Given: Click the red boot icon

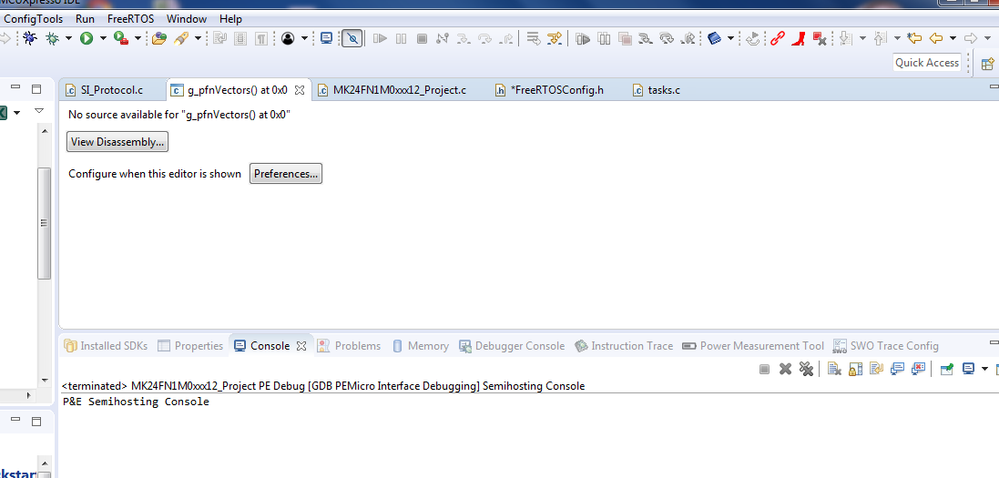Looking at the screenshot, I should [798, 39].
